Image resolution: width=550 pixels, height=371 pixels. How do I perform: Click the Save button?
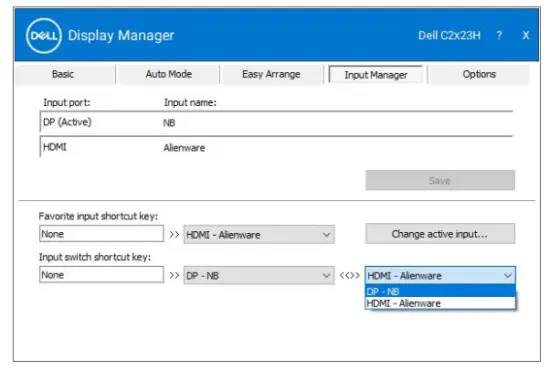click(x=440, y=181)
